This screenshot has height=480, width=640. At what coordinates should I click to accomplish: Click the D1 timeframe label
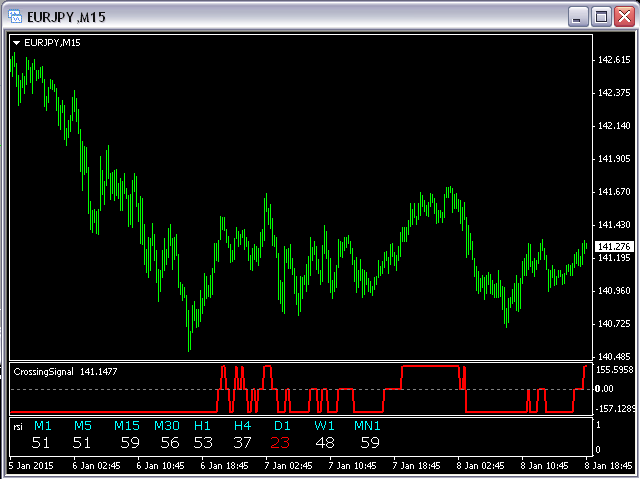click(282, 426)
